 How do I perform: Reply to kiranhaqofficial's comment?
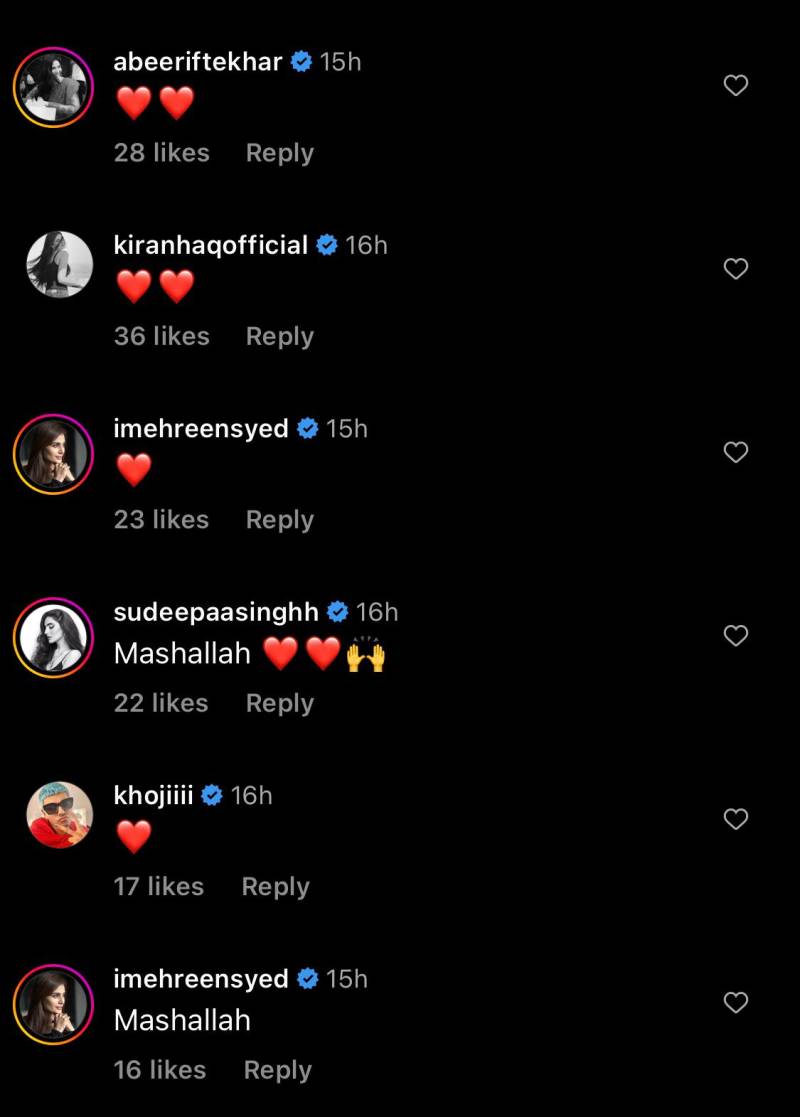pos(279,336)
